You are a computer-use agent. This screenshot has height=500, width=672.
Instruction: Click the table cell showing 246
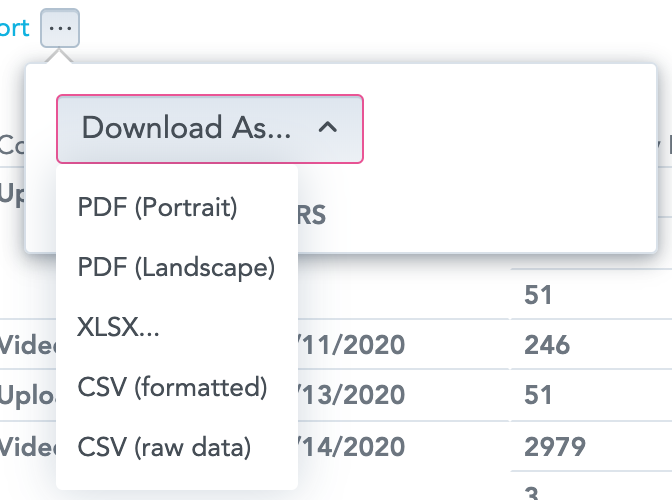click(546, 346)
